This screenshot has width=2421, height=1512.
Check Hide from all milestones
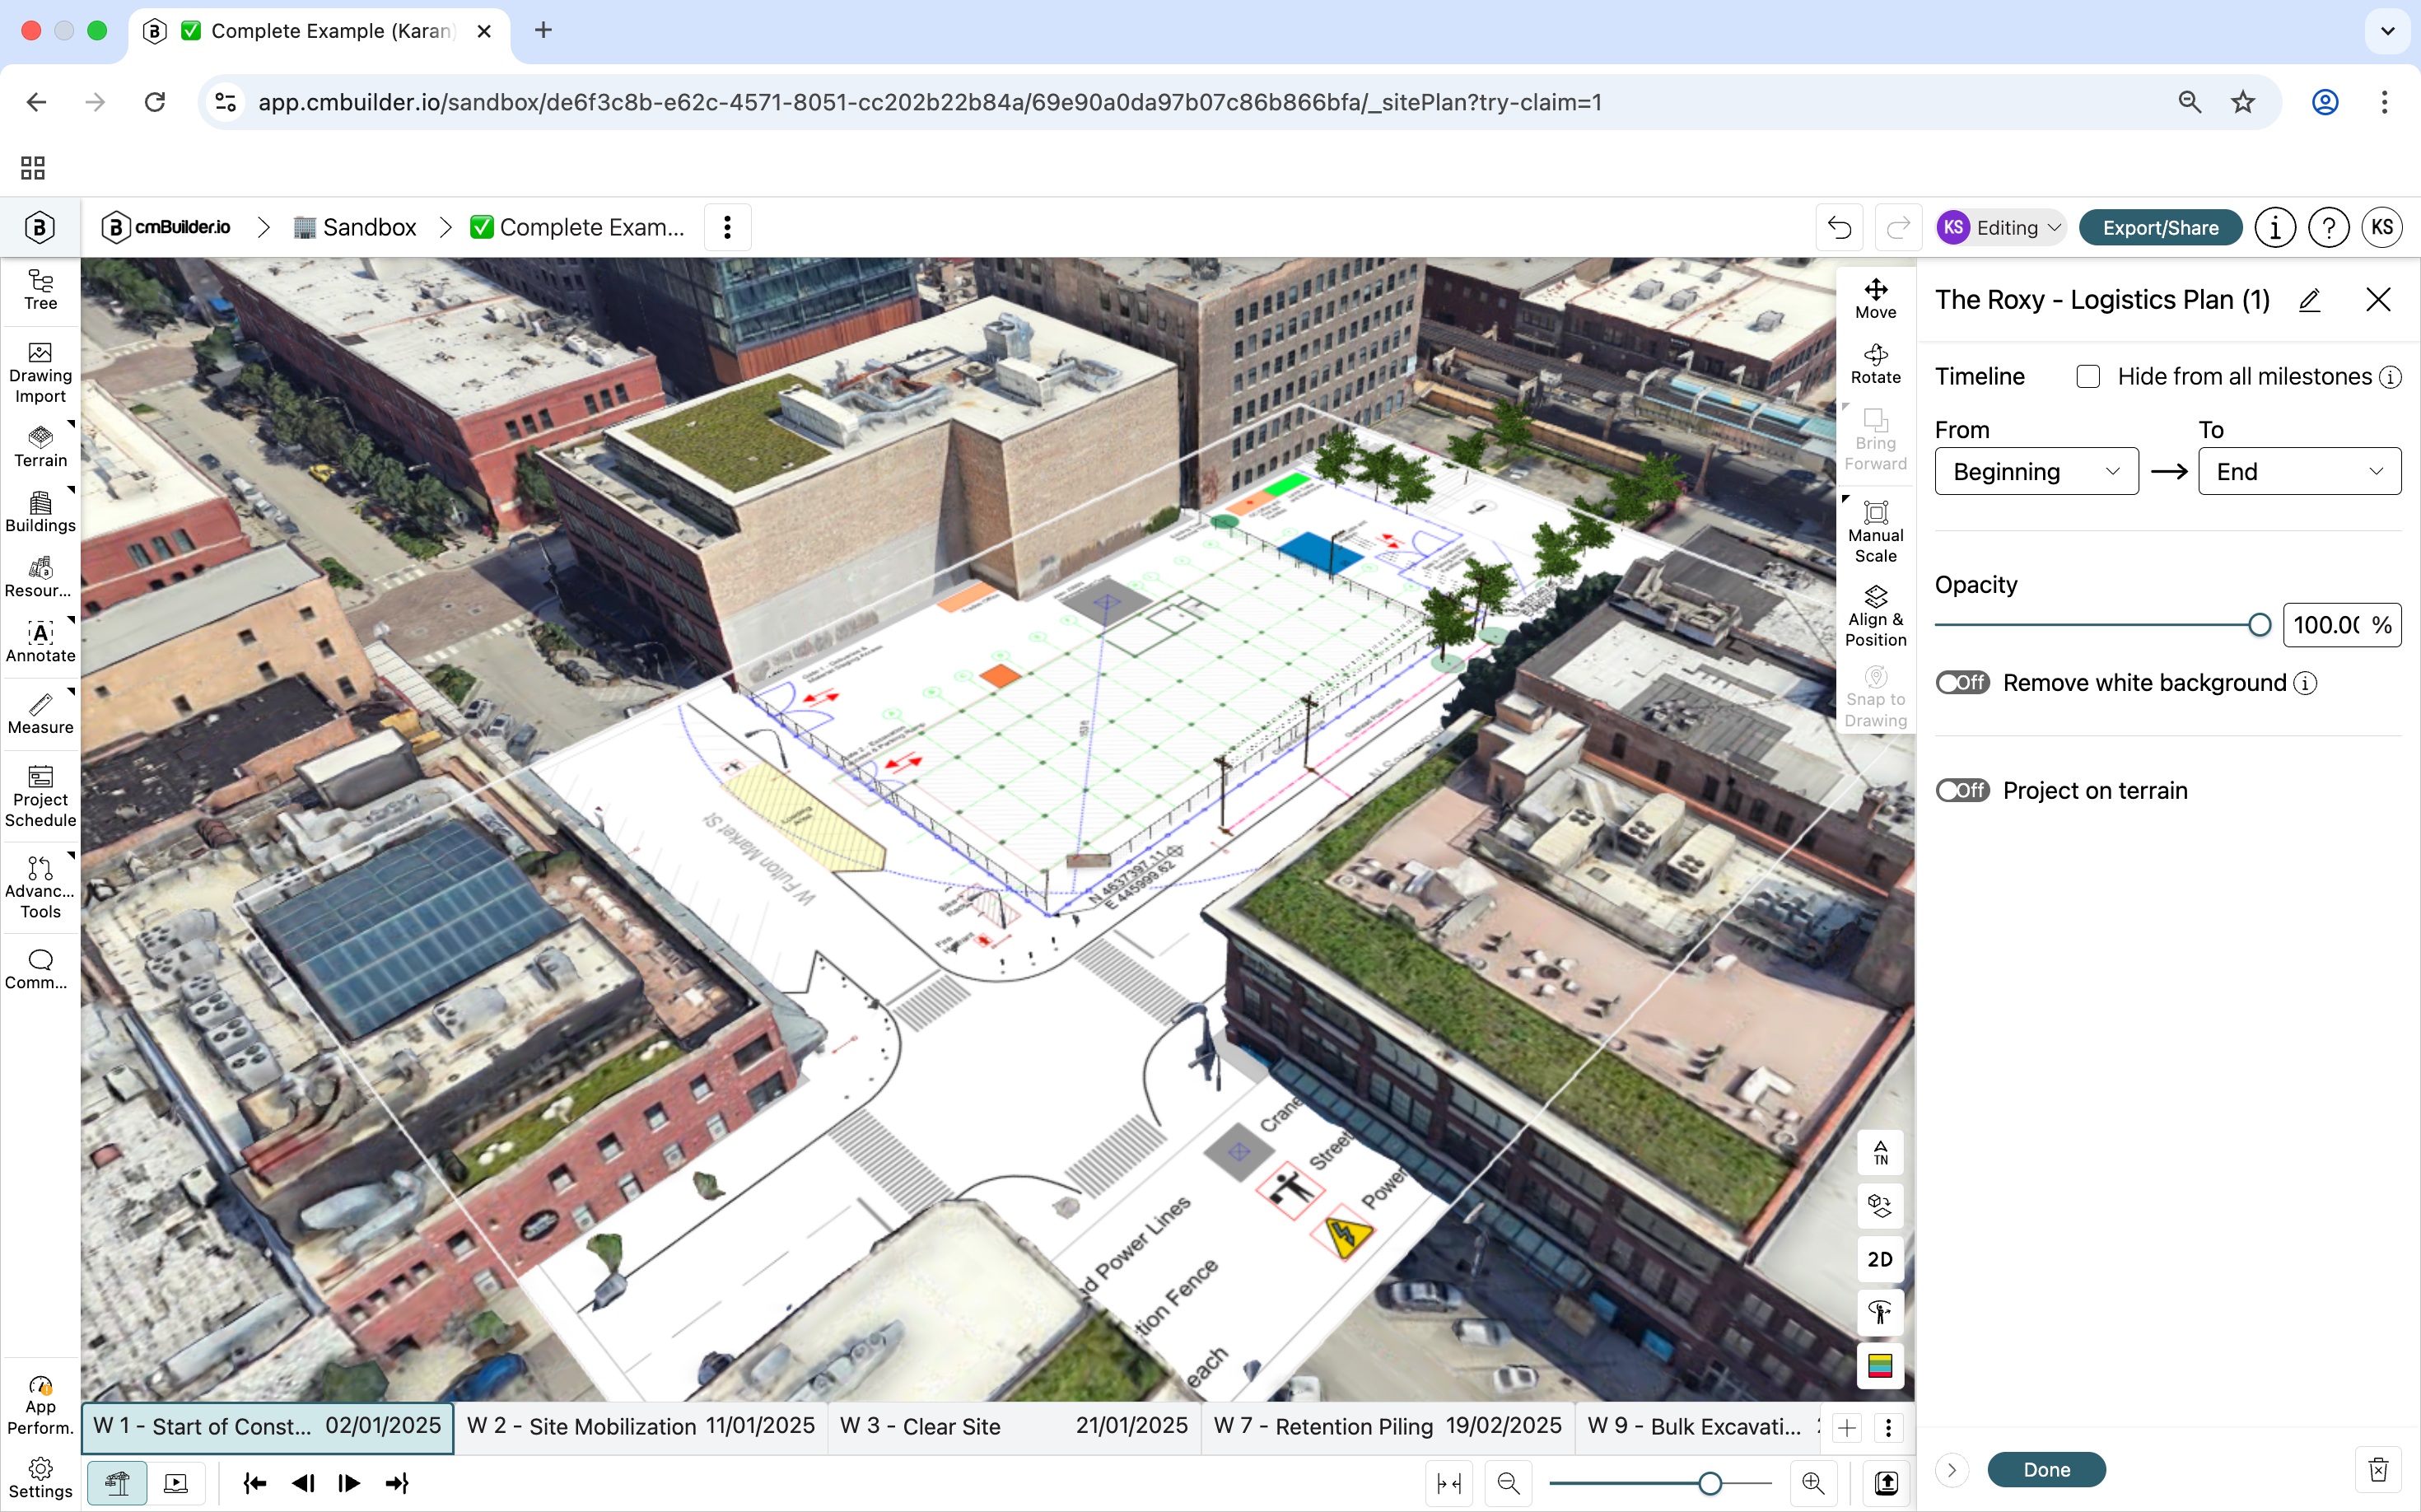2087,376
